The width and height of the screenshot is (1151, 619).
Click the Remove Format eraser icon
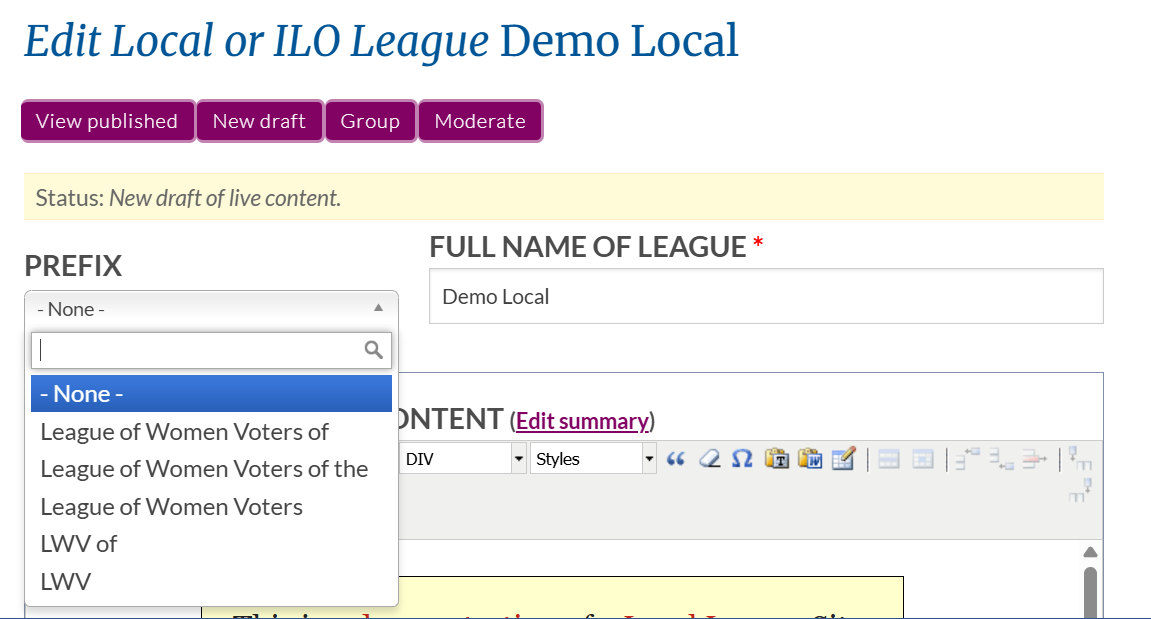coord(710,457)
